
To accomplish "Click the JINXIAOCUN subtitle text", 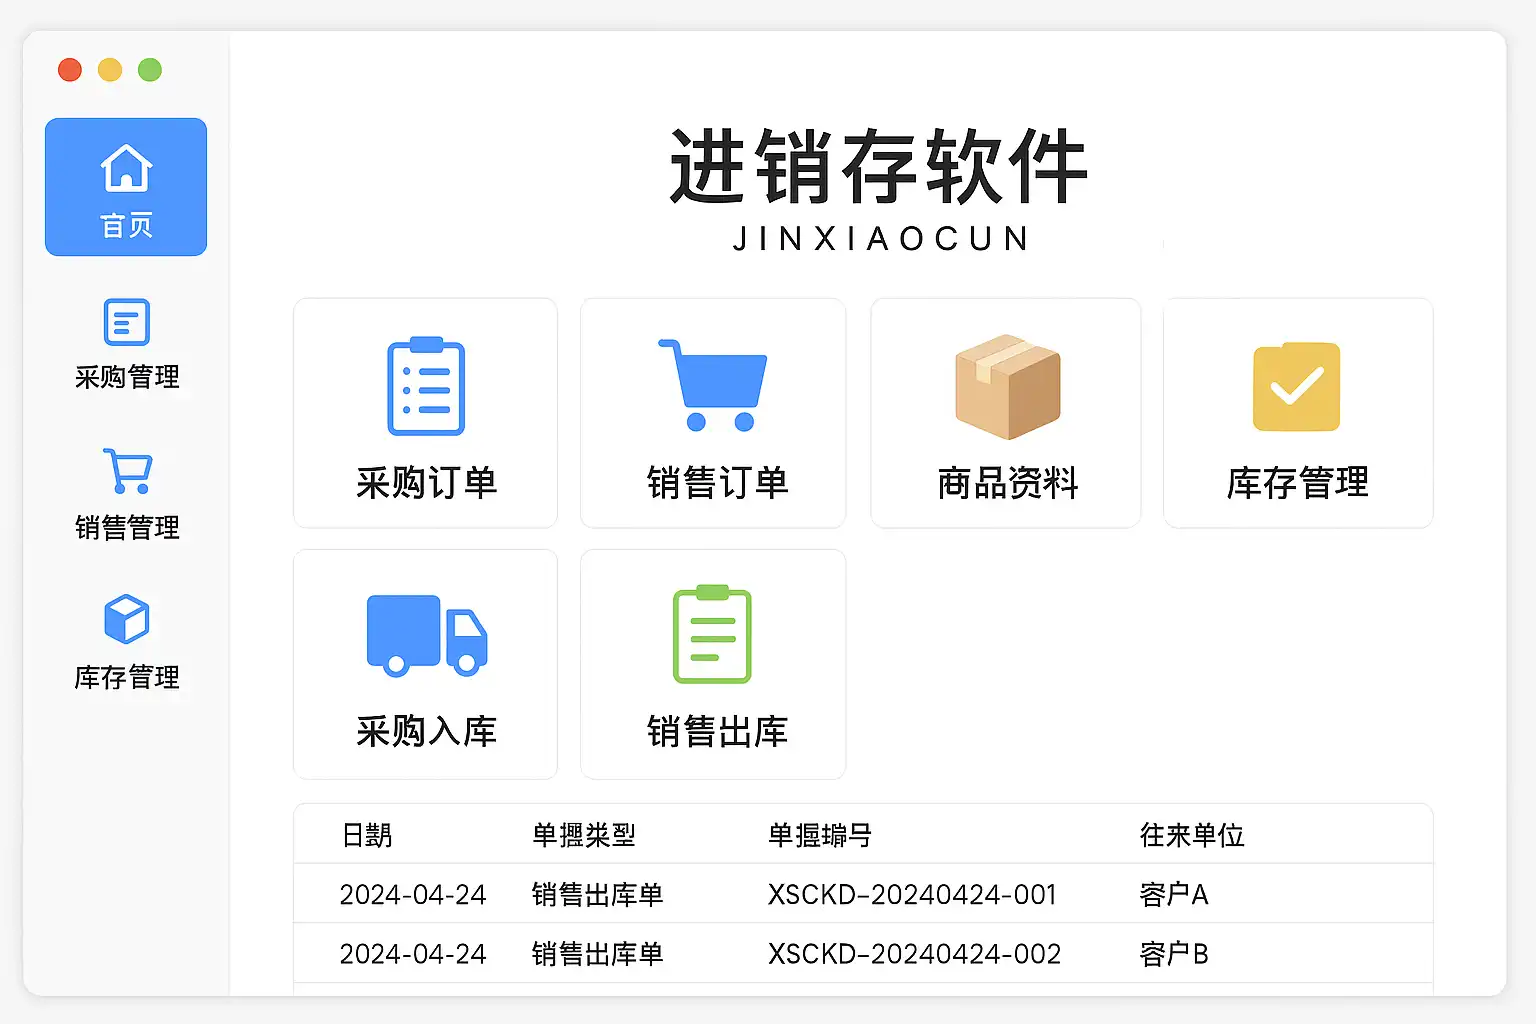I will coord(881,239).
